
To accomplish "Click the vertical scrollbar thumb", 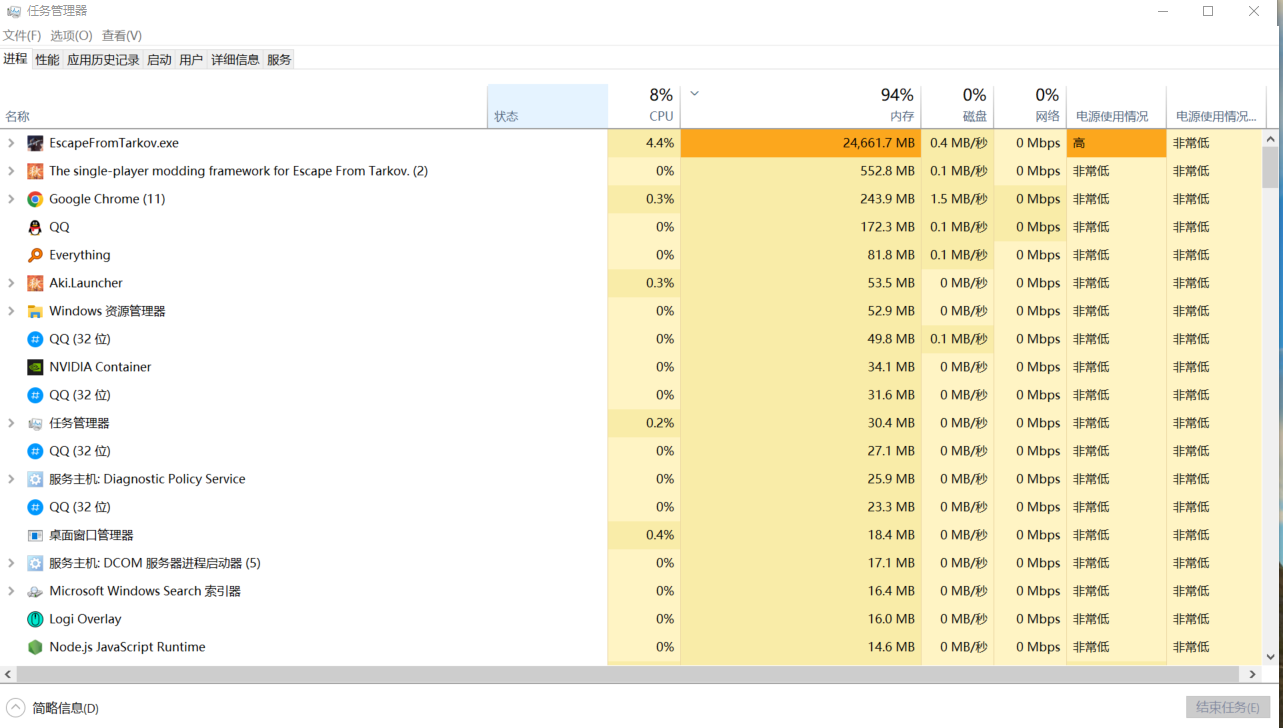I will (1271, 168).
